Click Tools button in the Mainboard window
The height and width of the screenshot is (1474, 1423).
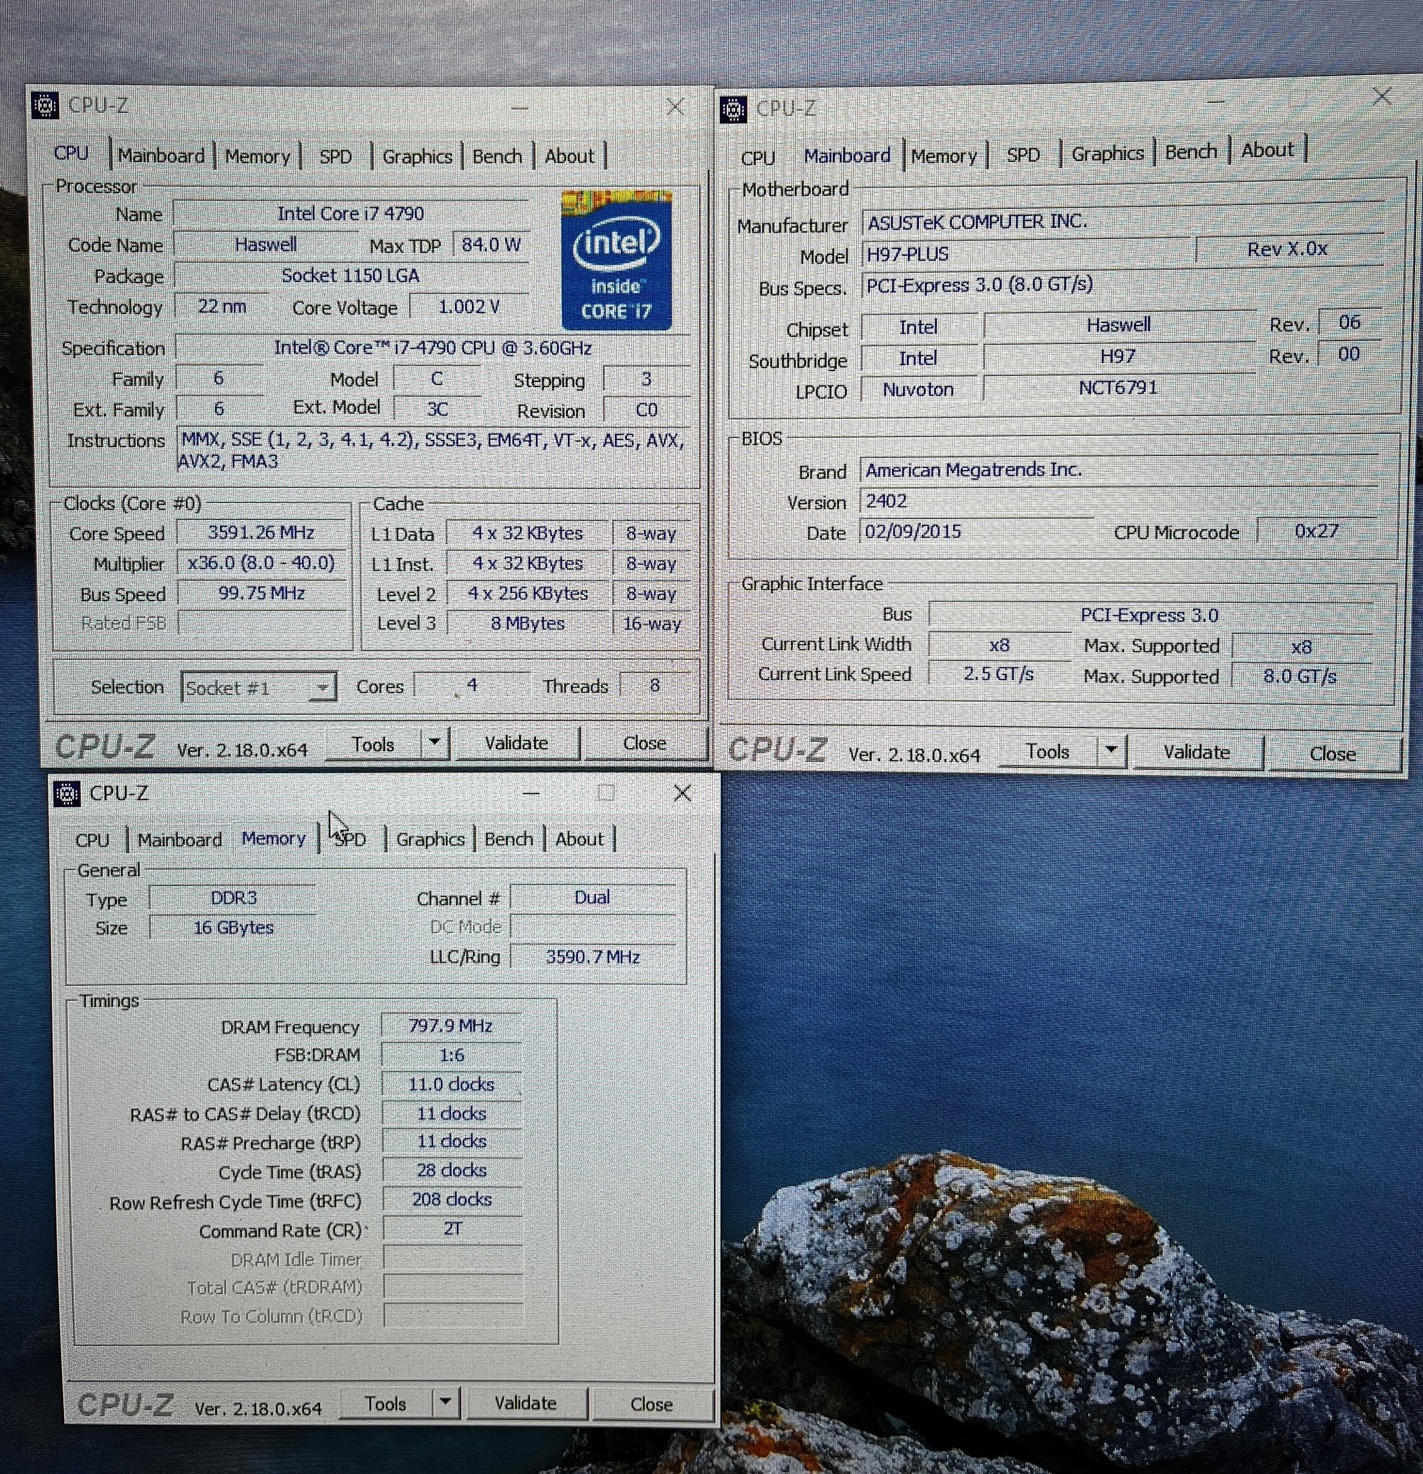pyautogui.click(x=1047, y=751)
